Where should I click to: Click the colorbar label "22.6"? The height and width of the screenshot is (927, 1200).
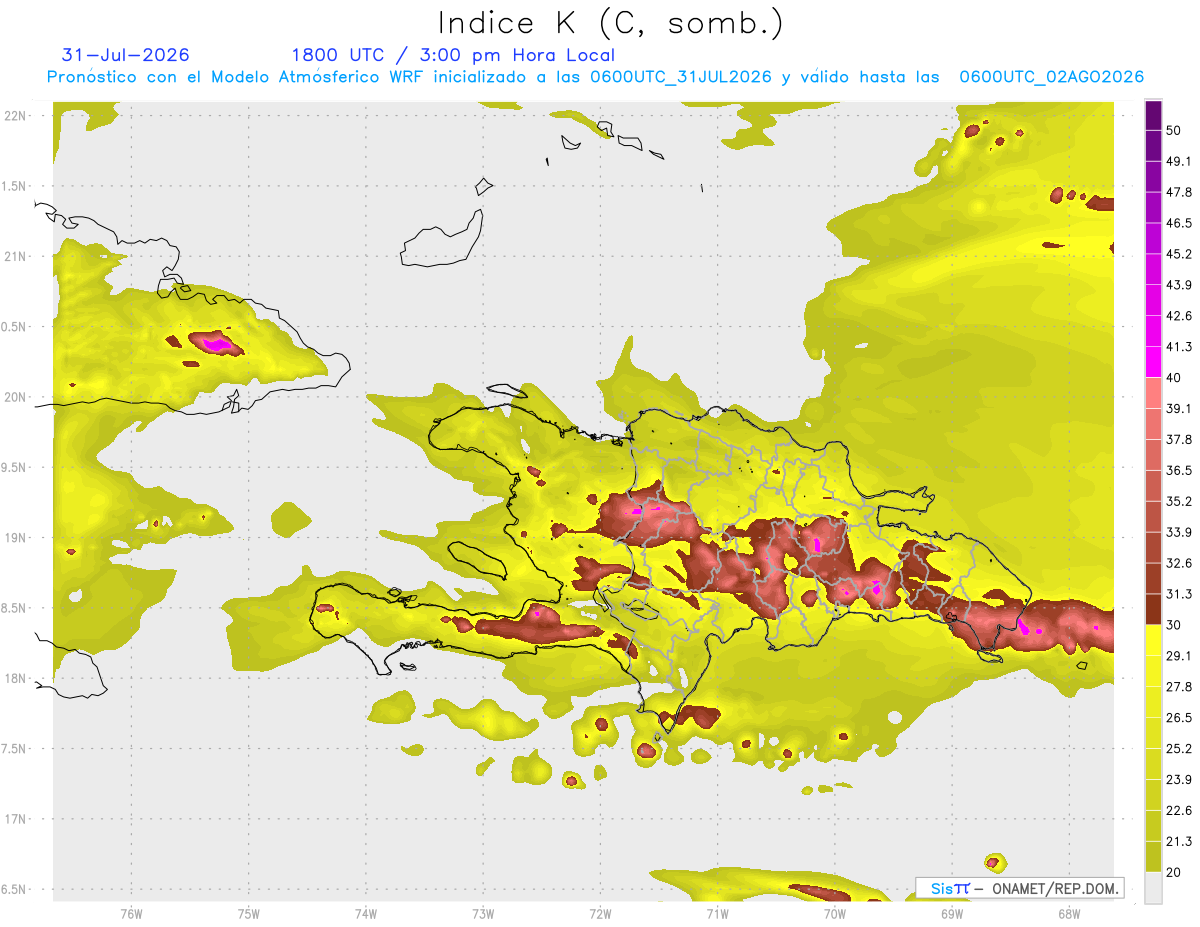tap(1178, 811)
